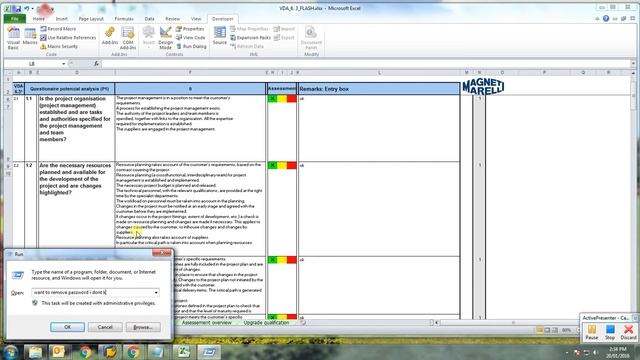The height and width of the screenshot is (360, 640).
Task: Click Run Dialog
Action: pos(191,47)
